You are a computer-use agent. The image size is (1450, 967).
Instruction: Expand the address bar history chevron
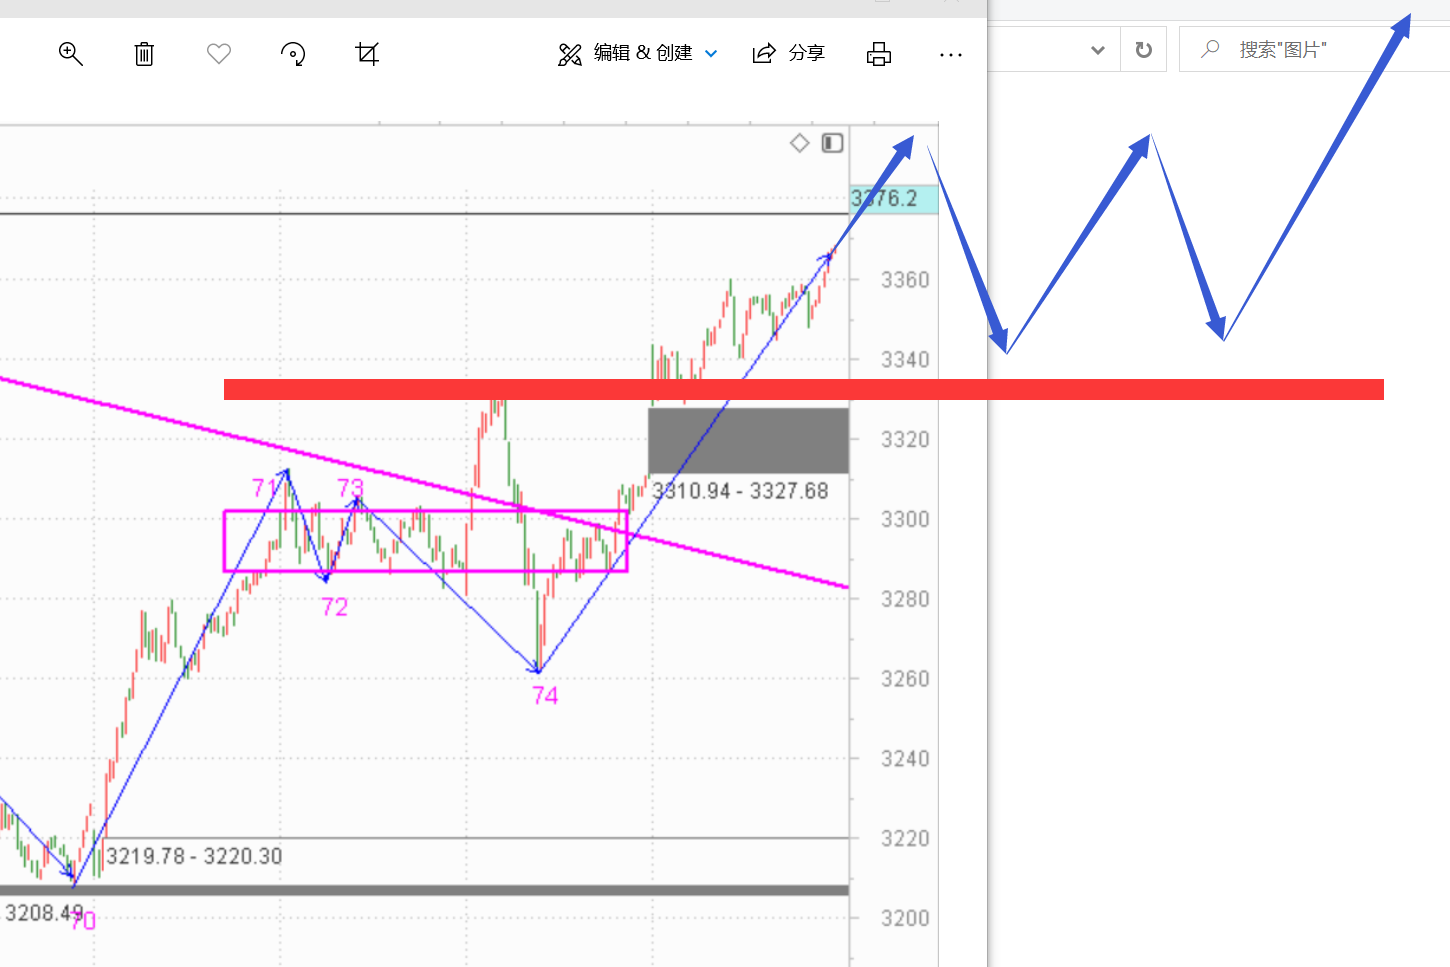(x=1097, y=50)
